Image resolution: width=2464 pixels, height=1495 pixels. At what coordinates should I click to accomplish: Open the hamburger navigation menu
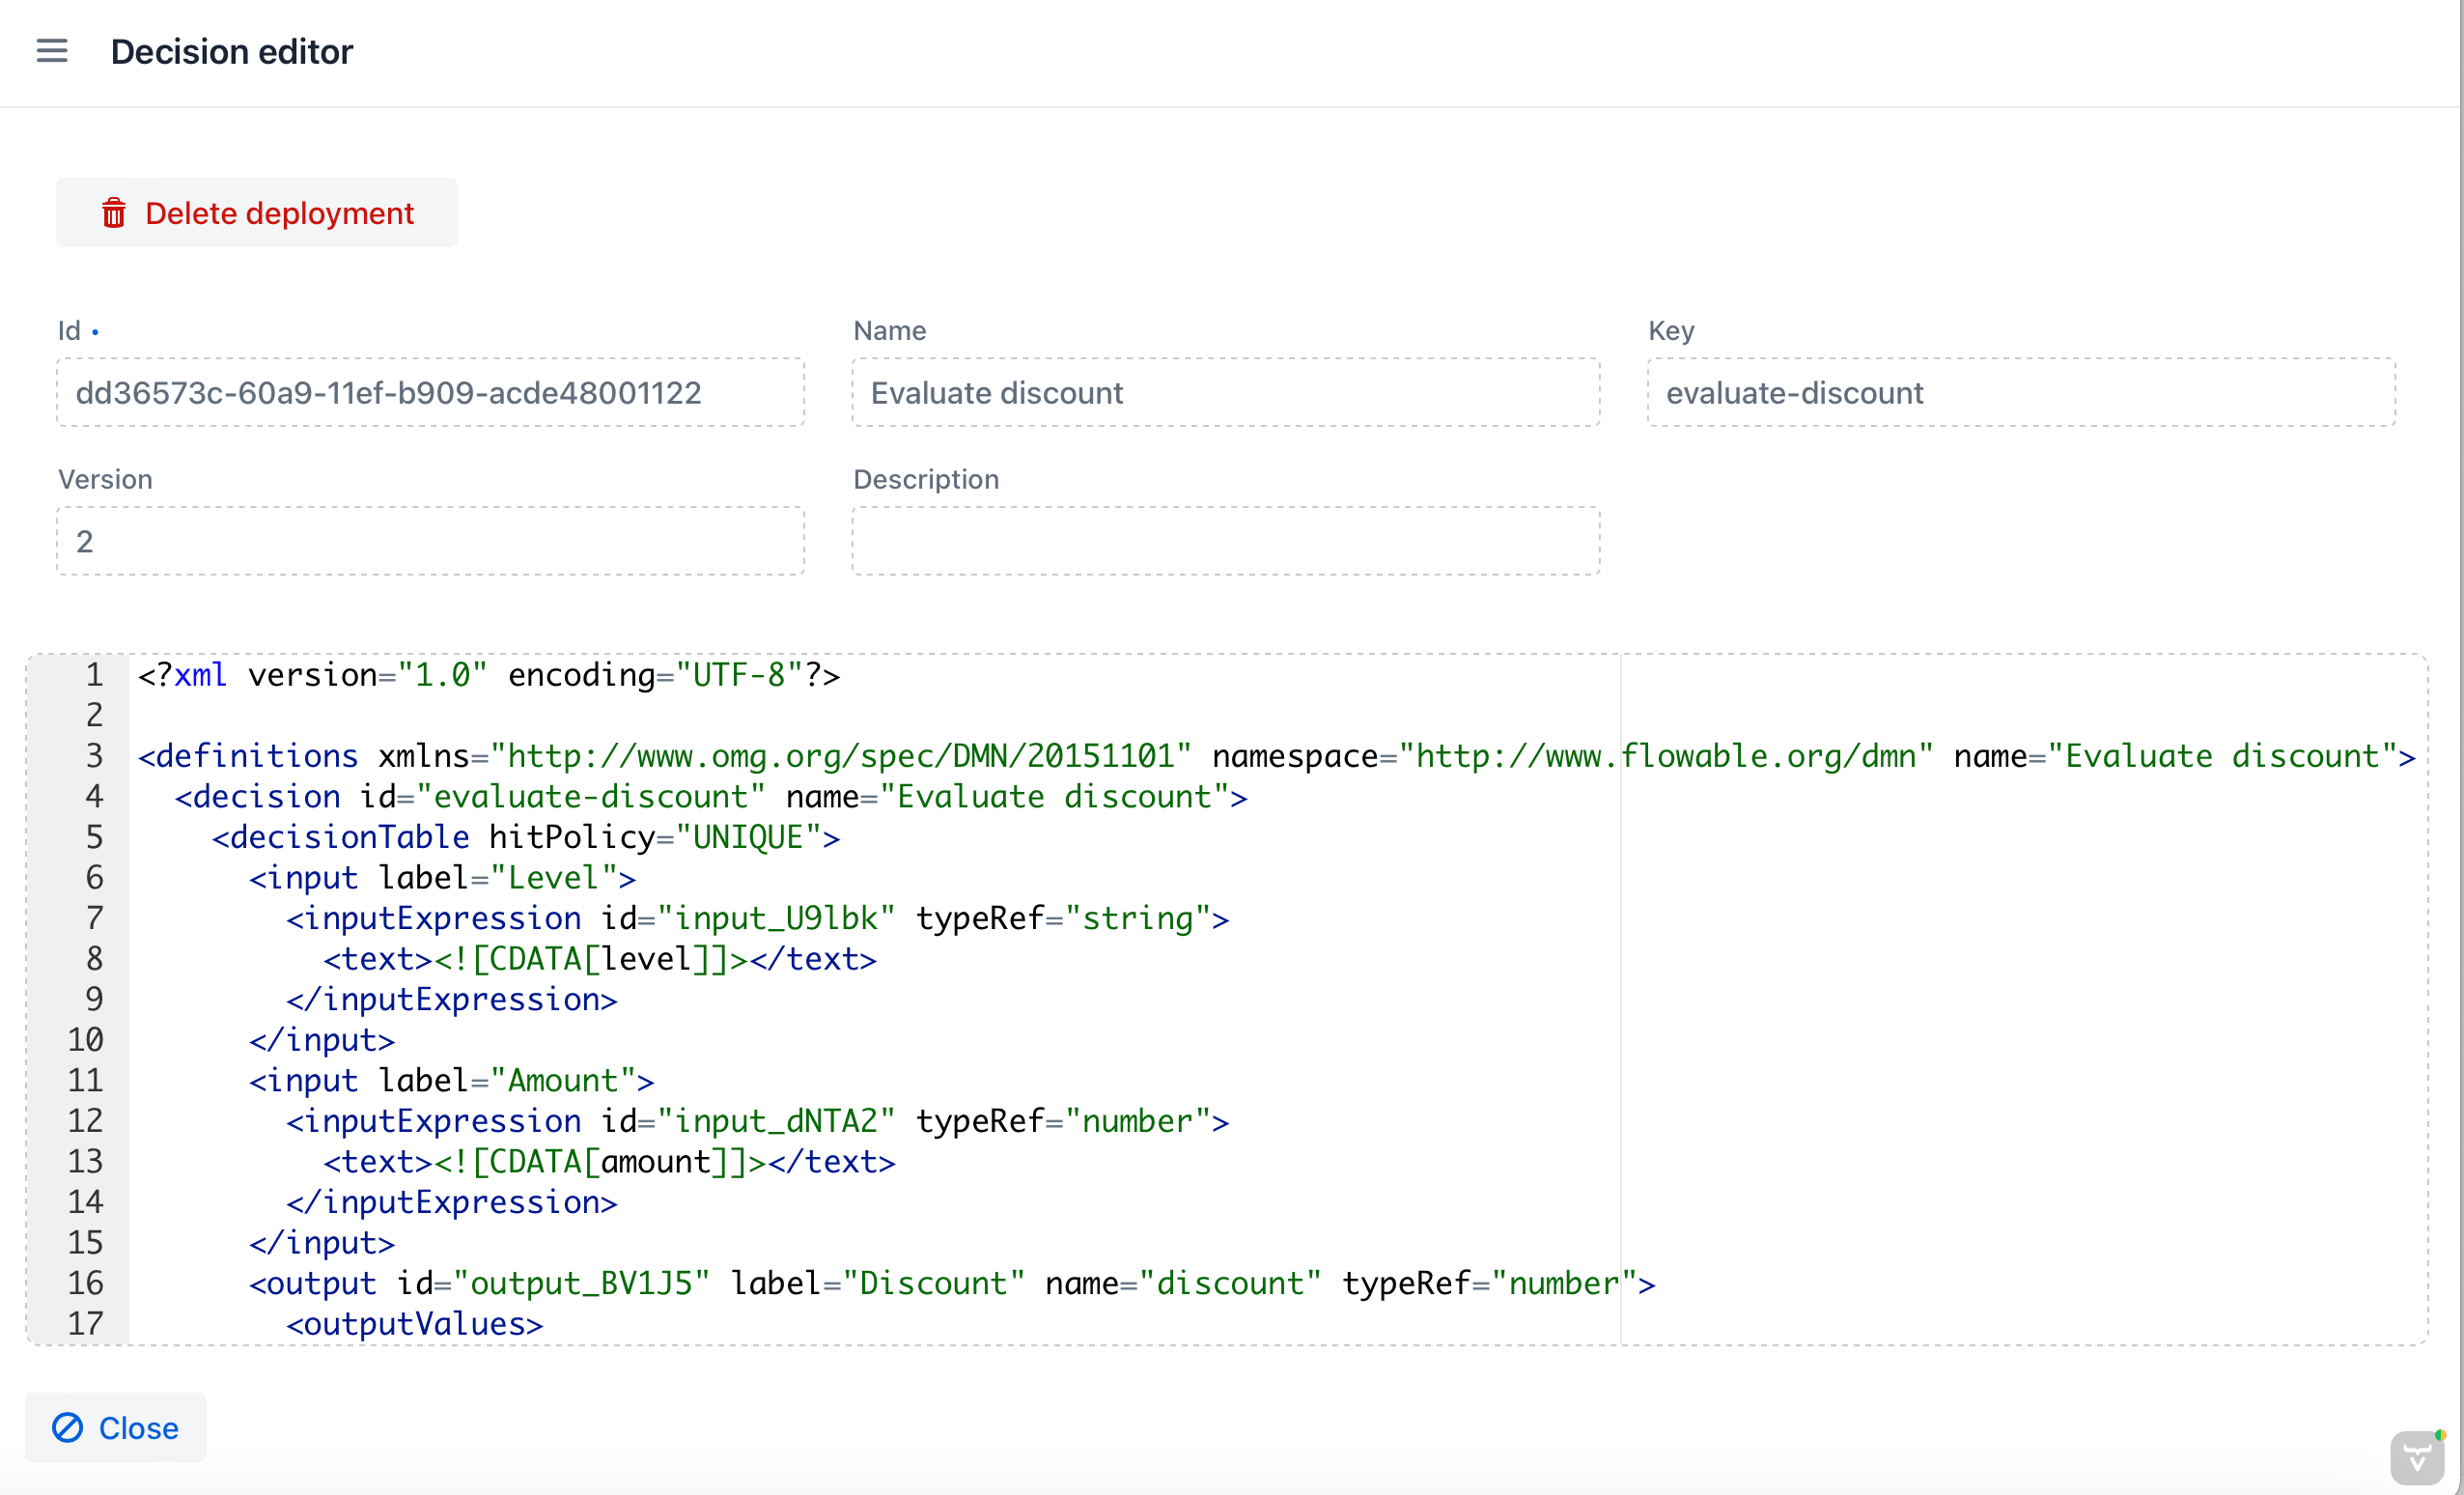52,51
